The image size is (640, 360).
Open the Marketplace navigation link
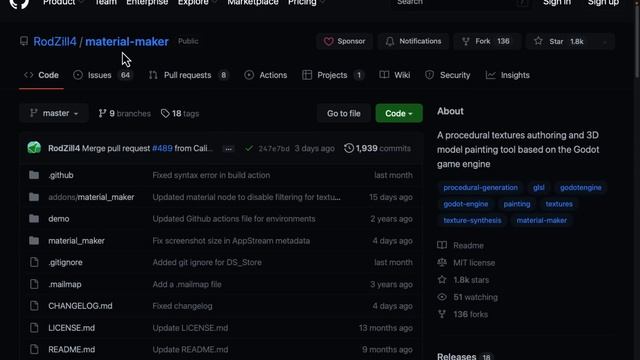pos(253,2)
